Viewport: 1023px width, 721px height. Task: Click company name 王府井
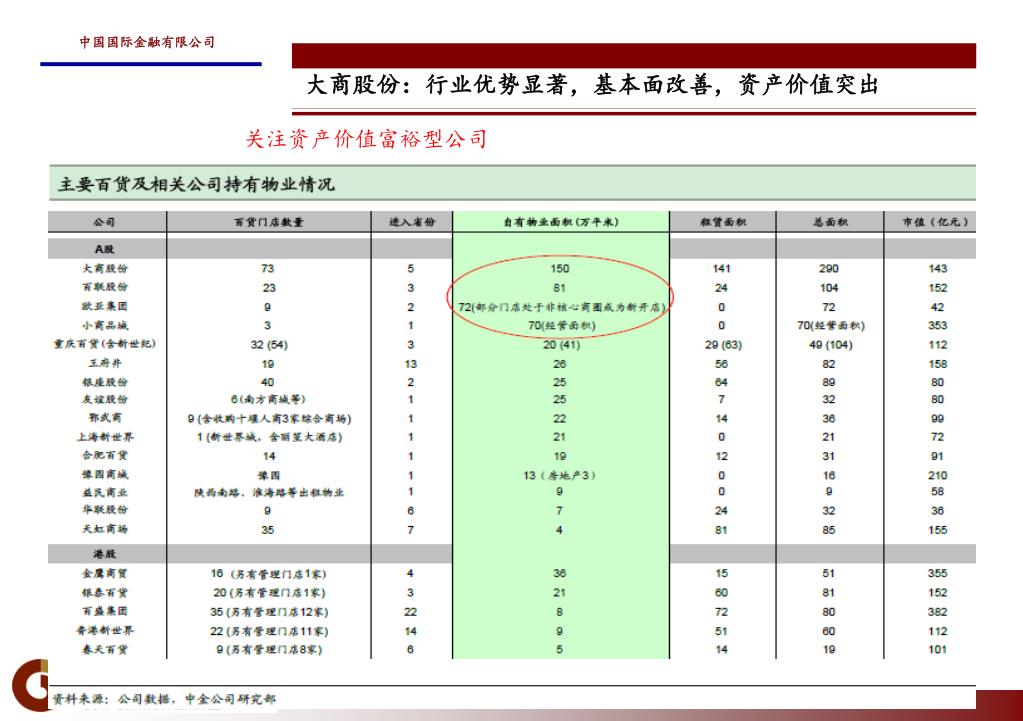click(x=104, y=363)
